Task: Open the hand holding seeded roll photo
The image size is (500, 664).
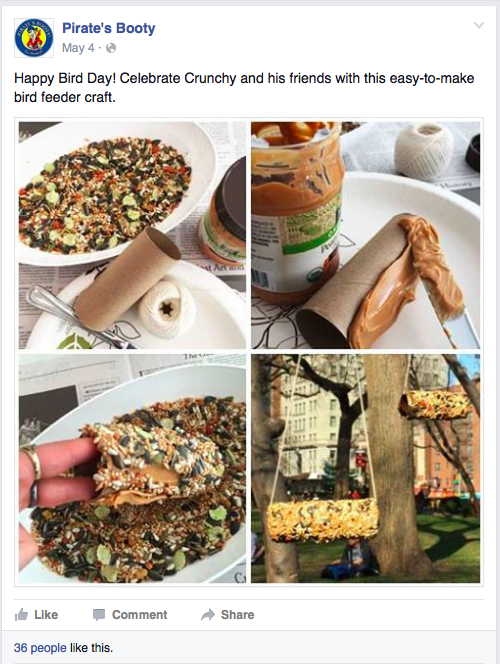Action: [132, 469]
